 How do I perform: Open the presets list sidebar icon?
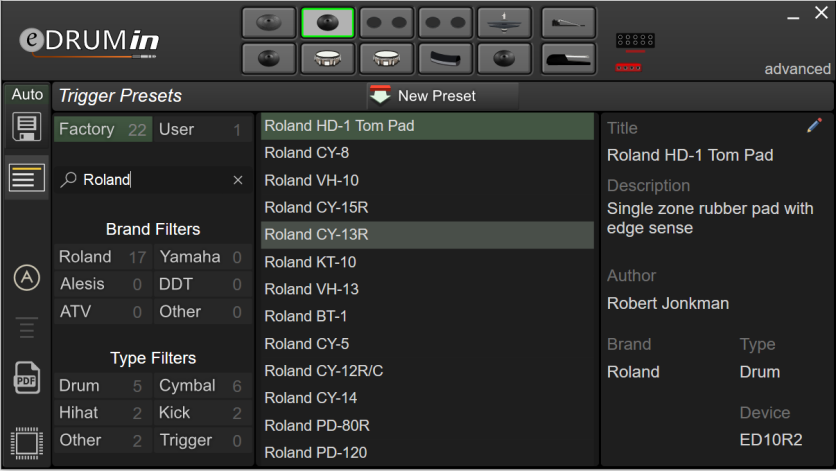coord(27,177)
